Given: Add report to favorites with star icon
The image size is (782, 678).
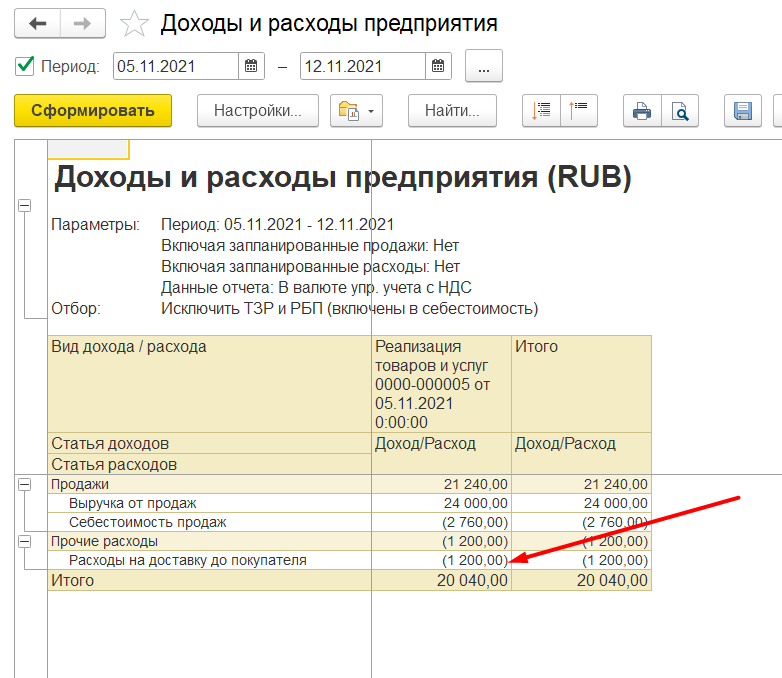Looking at the screenshot, I should [134, 24].
